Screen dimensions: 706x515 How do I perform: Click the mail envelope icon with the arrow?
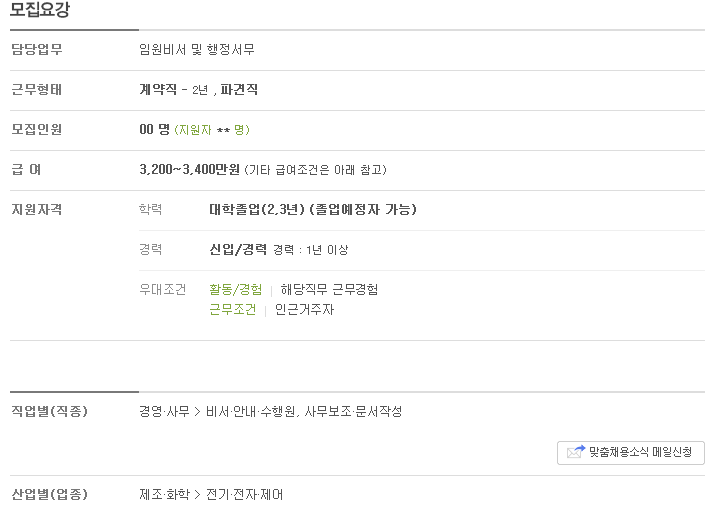tap(575, 452)
